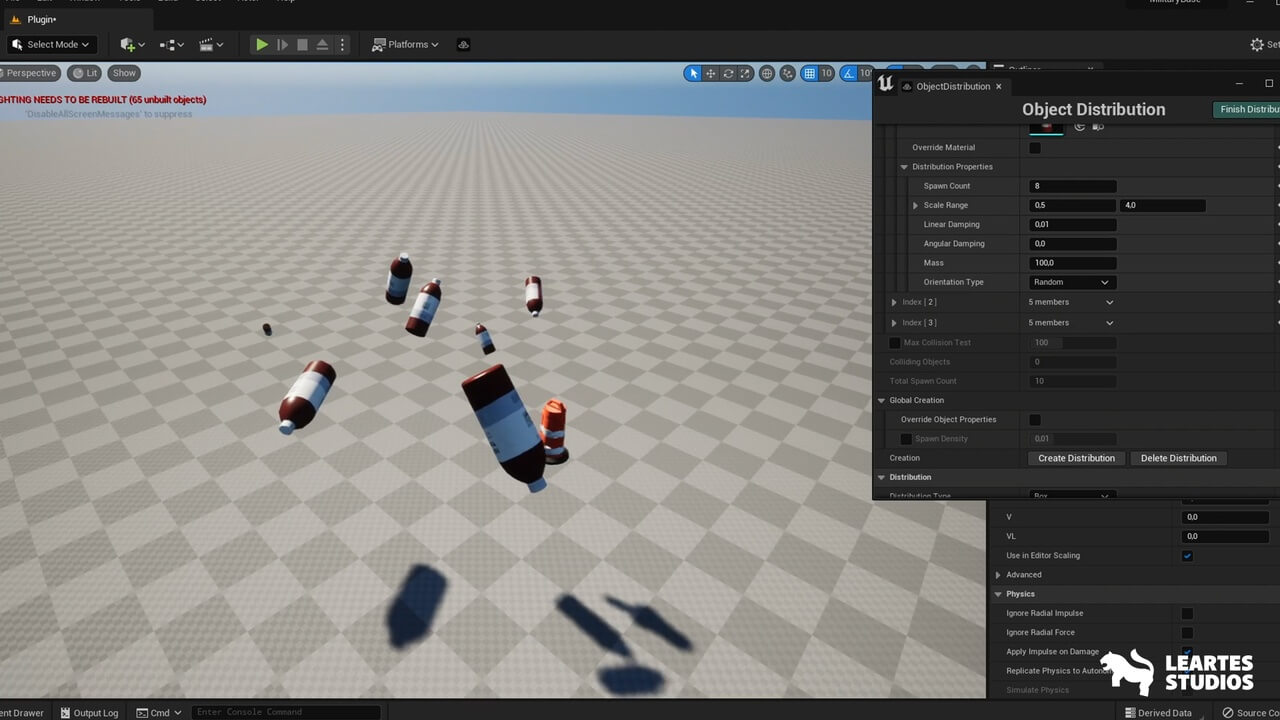Toggle the grid snapping icon
1280x720 pixels.
coord(810,73)
